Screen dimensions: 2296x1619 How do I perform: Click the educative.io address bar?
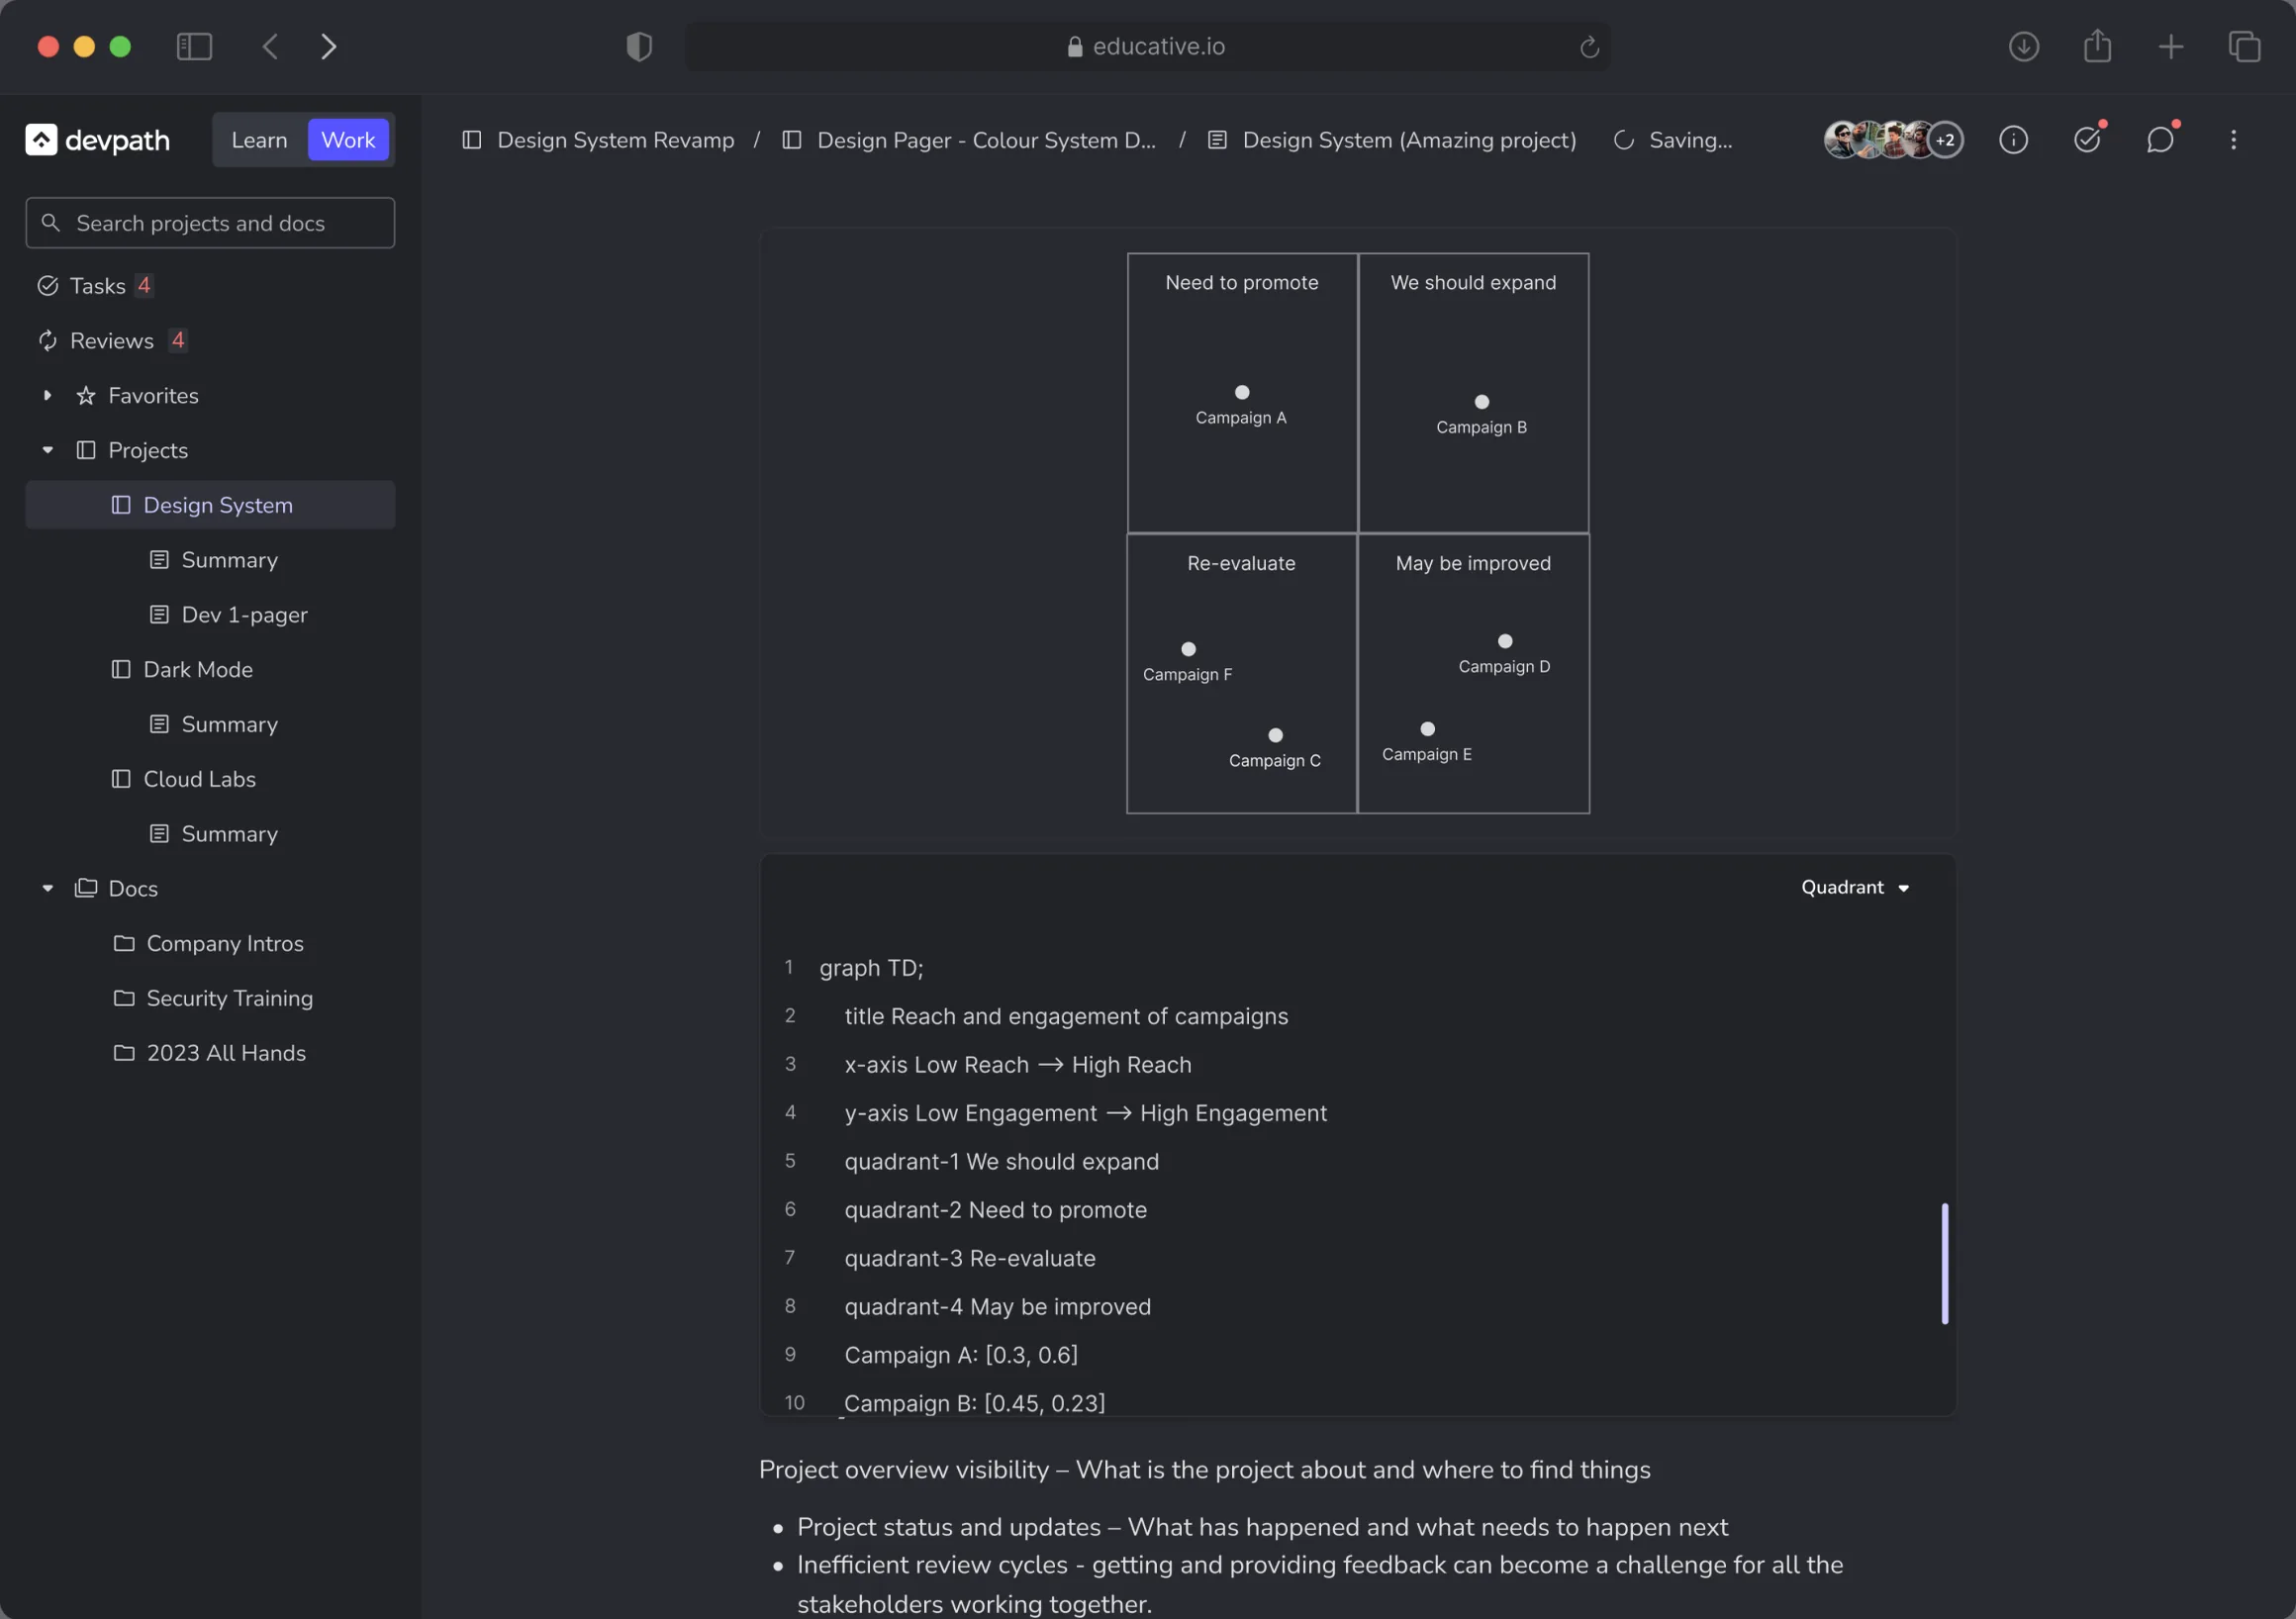point(1147,46)
